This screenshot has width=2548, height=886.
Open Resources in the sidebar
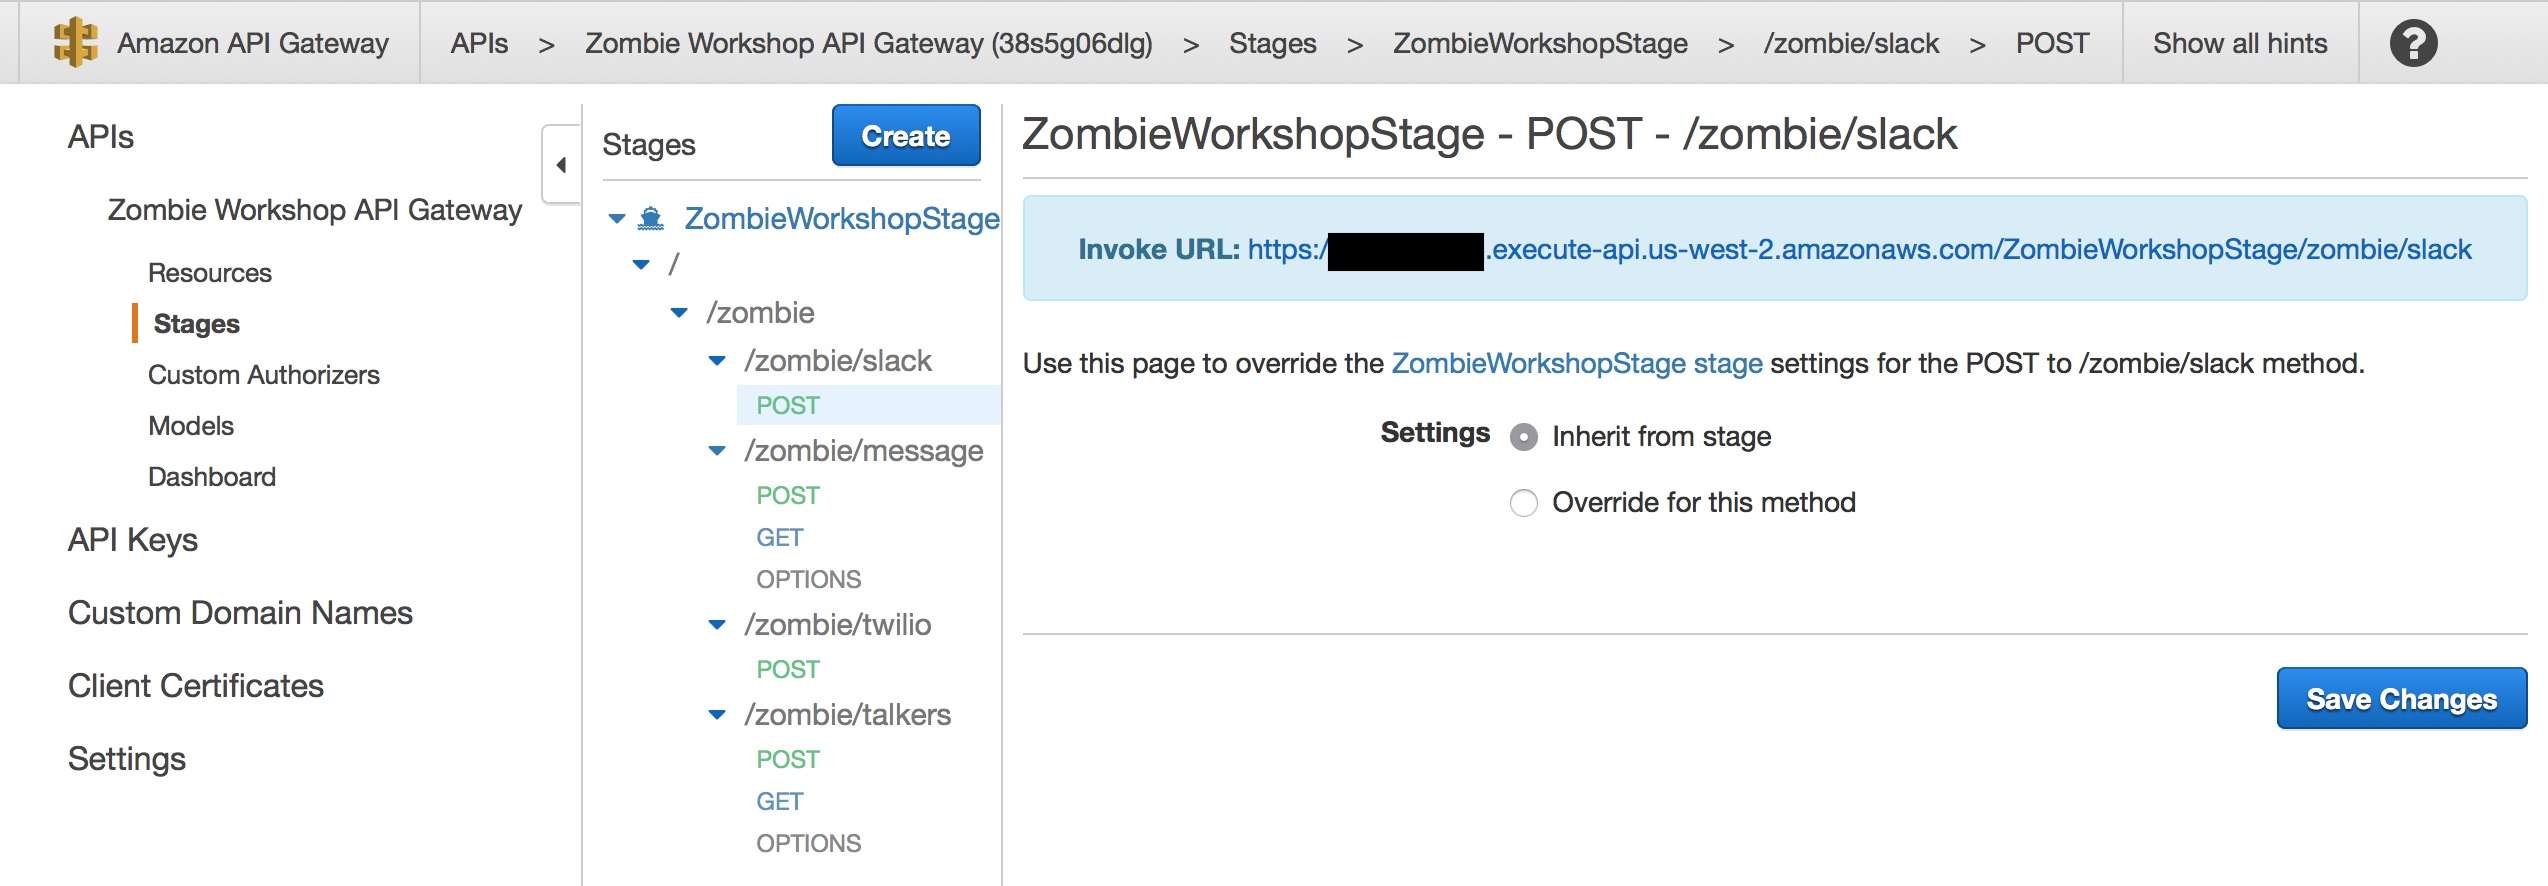(210, 273)
